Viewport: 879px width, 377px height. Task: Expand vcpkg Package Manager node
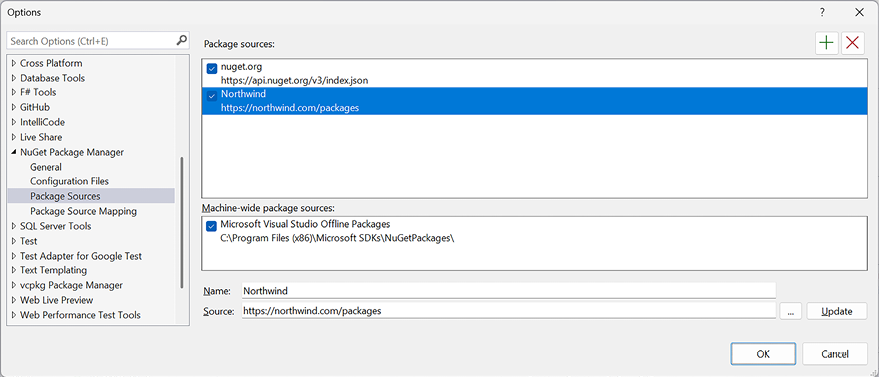click(14, 285)
